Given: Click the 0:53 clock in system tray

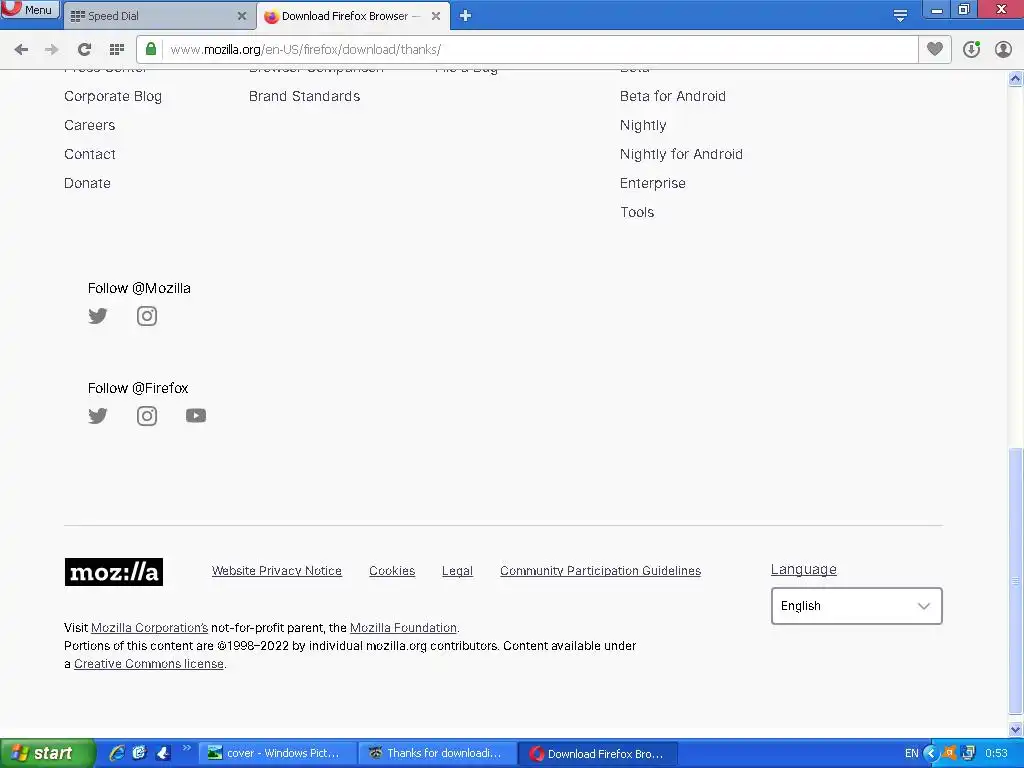Looking at the screenshot, I should [x=997, y=753].
